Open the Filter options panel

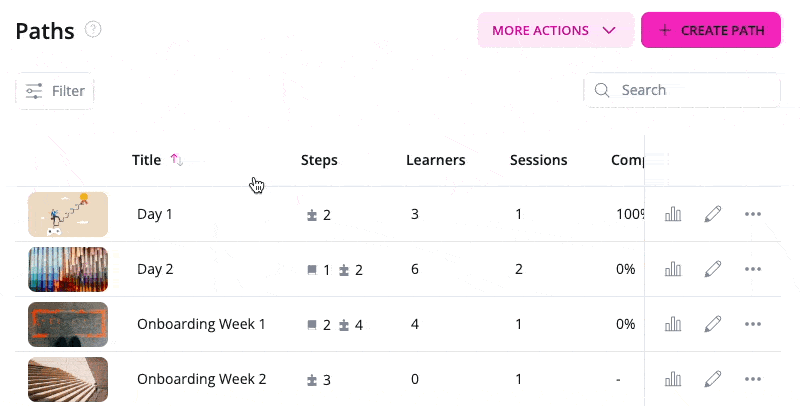coord(55,91)
